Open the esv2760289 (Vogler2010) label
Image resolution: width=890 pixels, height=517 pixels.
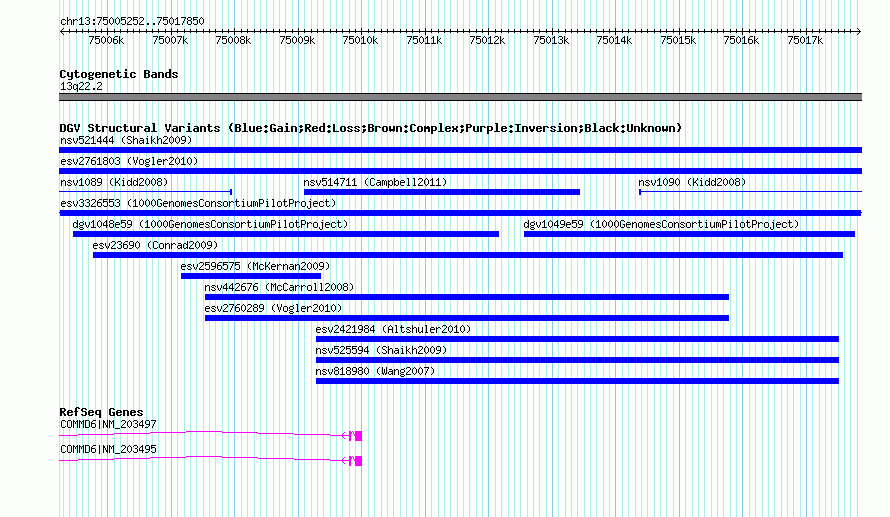[x=273, y=308]
